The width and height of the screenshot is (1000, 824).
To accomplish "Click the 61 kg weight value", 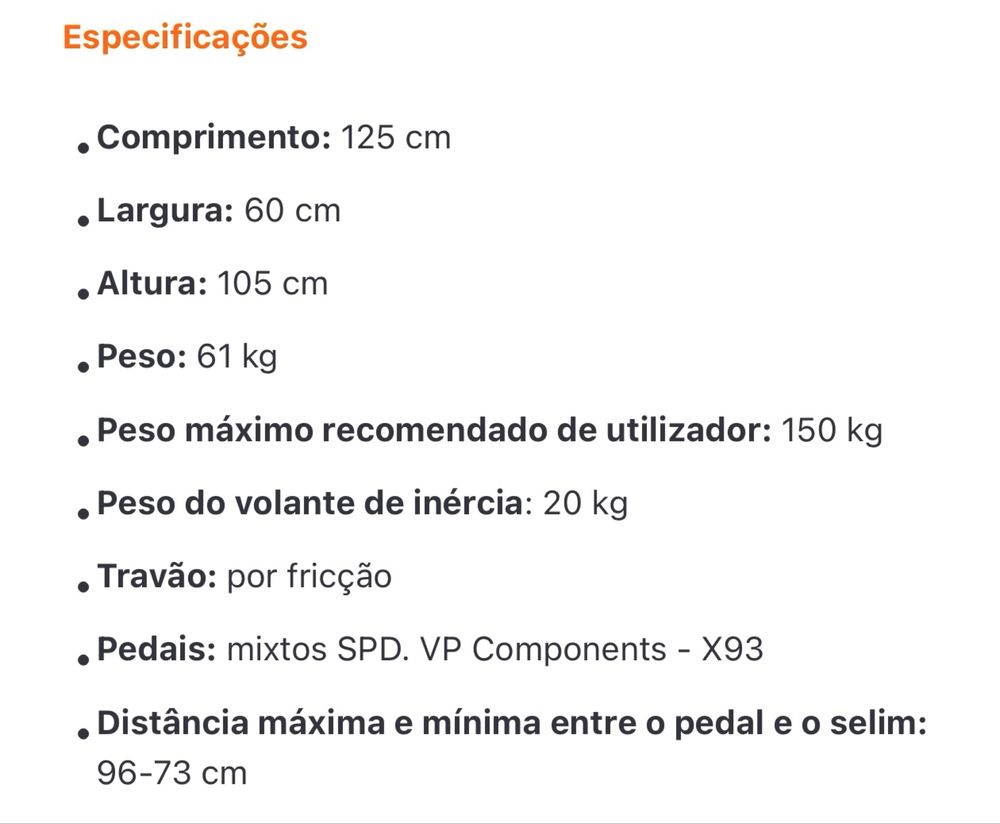I will click(x=237, y=357).
